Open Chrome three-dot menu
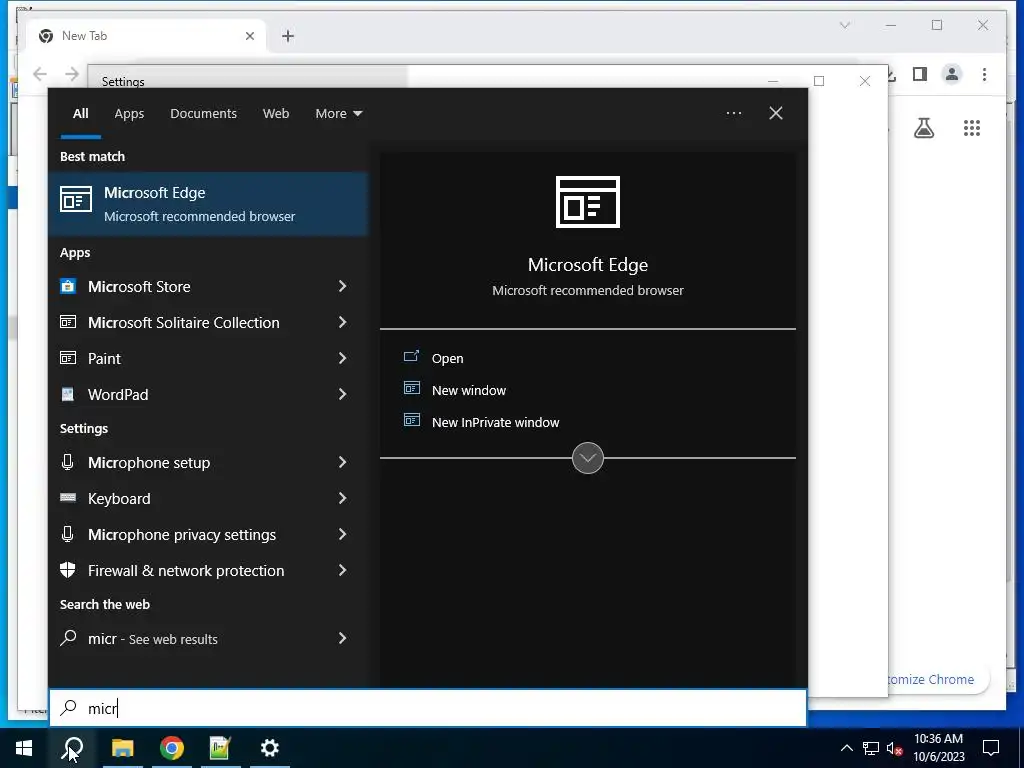Screen dimensions: 1024x768 pyautogui.click(x=984, y=74)
